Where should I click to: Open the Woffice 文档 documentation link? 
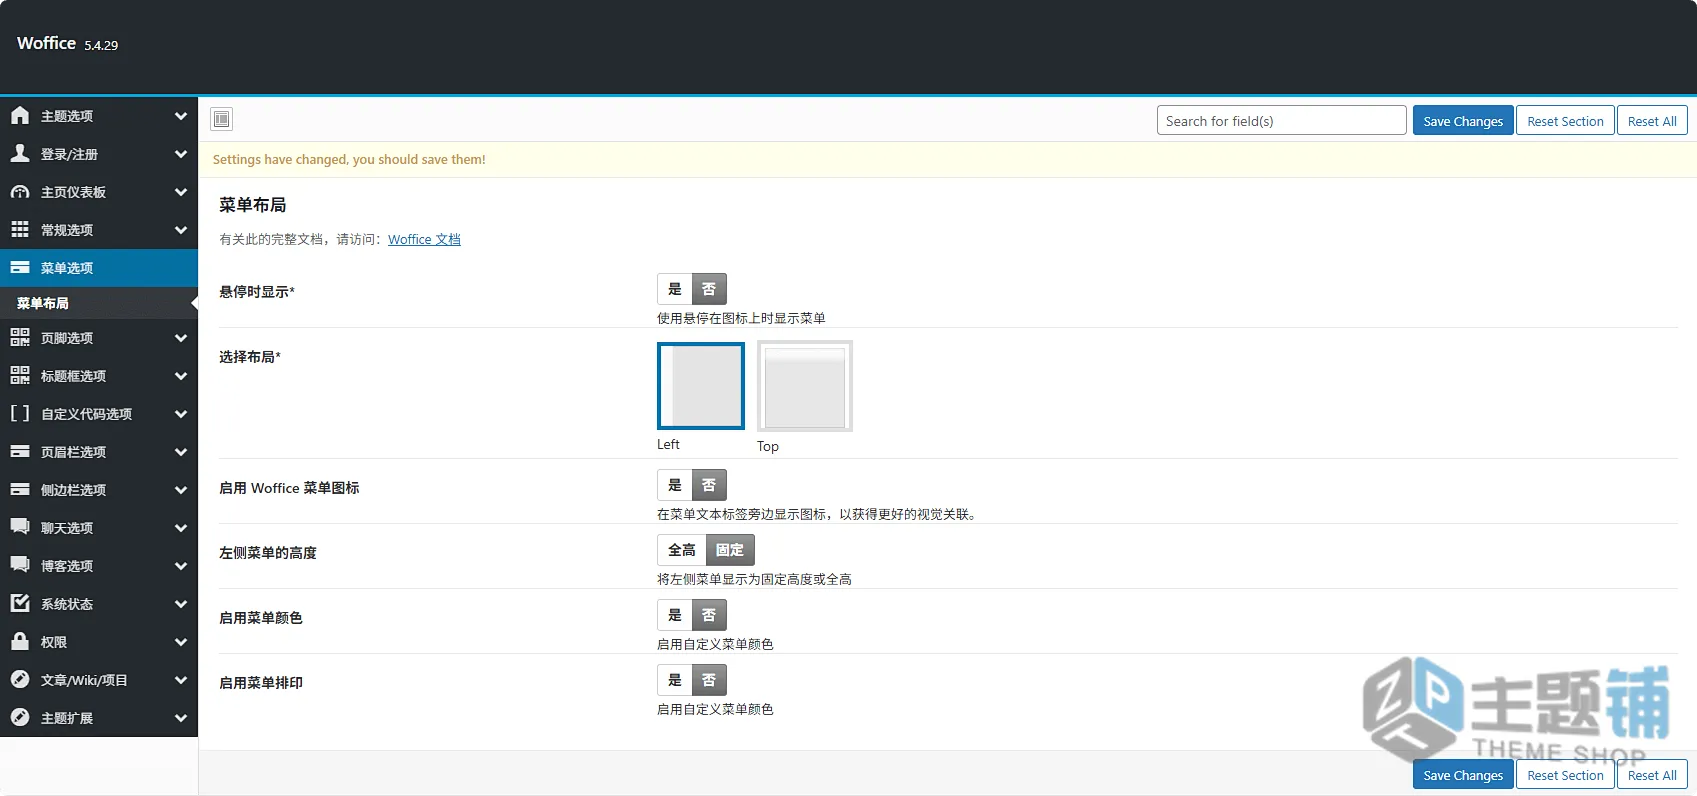coord(424,239)
